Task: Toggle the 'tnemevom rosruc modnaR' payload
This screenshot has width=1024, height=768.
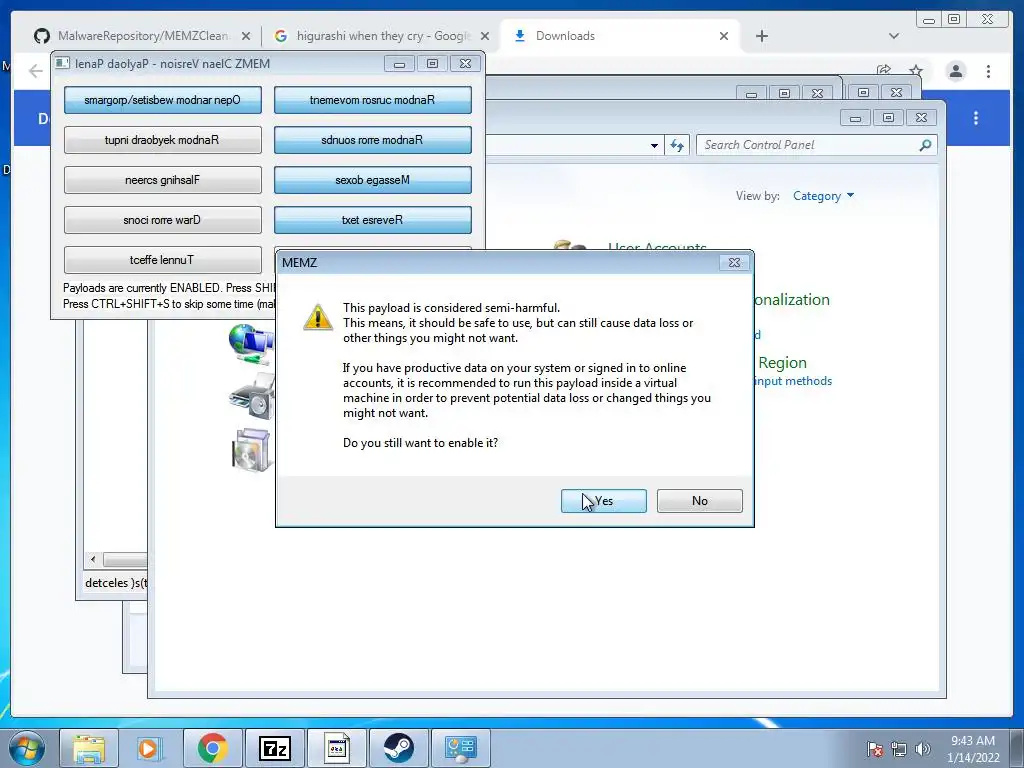Action: point(372,100)
